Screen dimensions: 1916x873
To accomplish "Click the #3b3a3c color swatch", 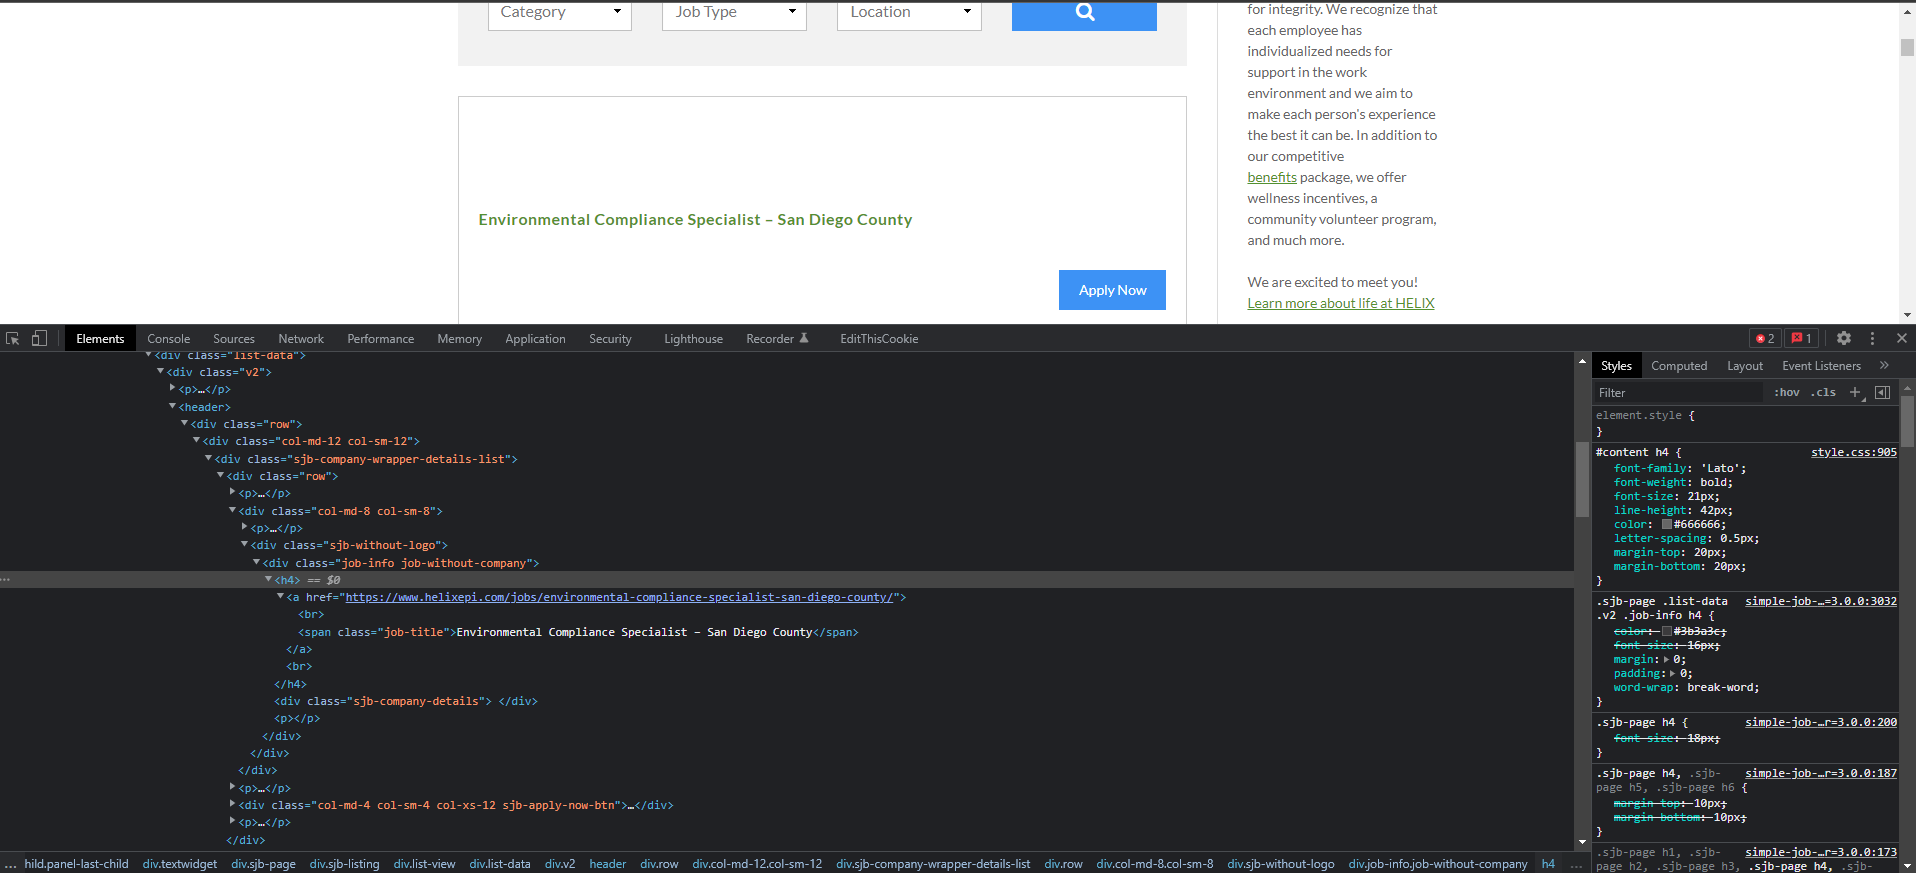I will (x=1667, y=631).
